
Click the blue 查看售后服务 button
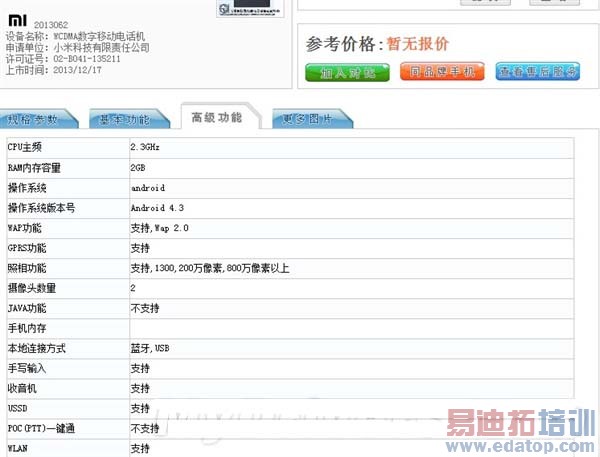538,72
